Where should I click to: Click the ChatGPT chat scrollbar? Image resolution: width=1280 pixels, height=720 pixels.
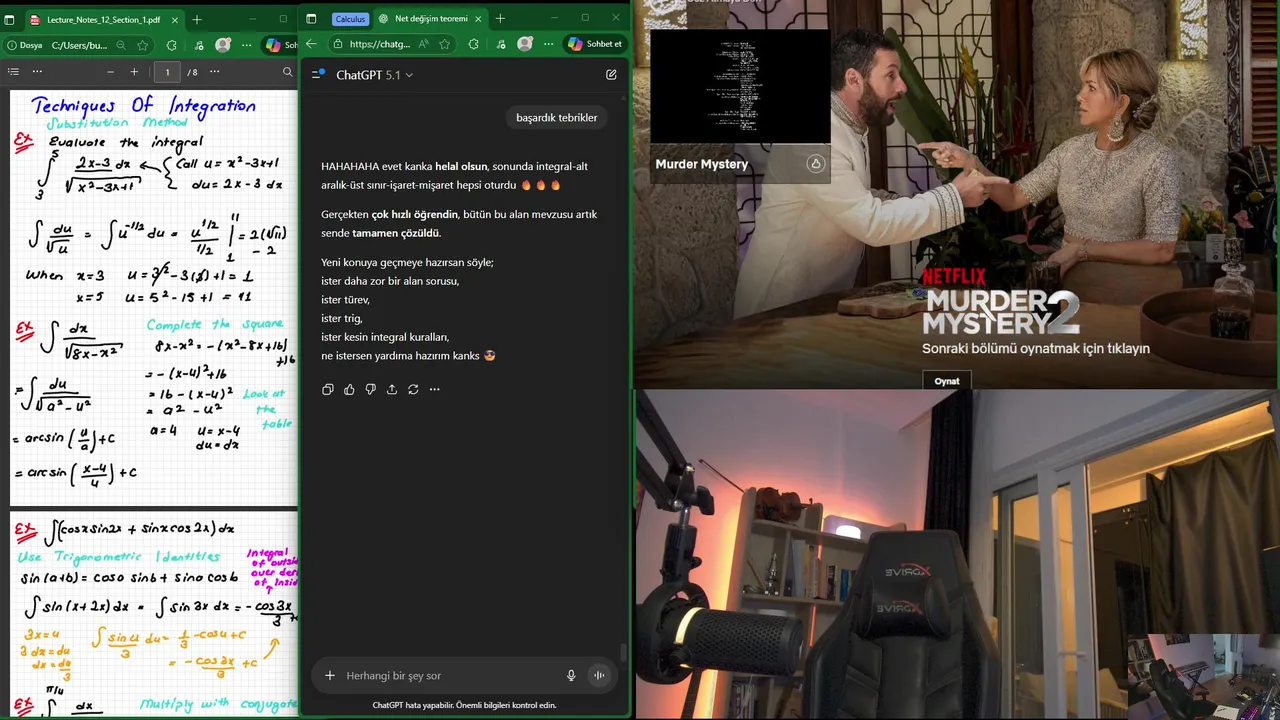(623, 652)
